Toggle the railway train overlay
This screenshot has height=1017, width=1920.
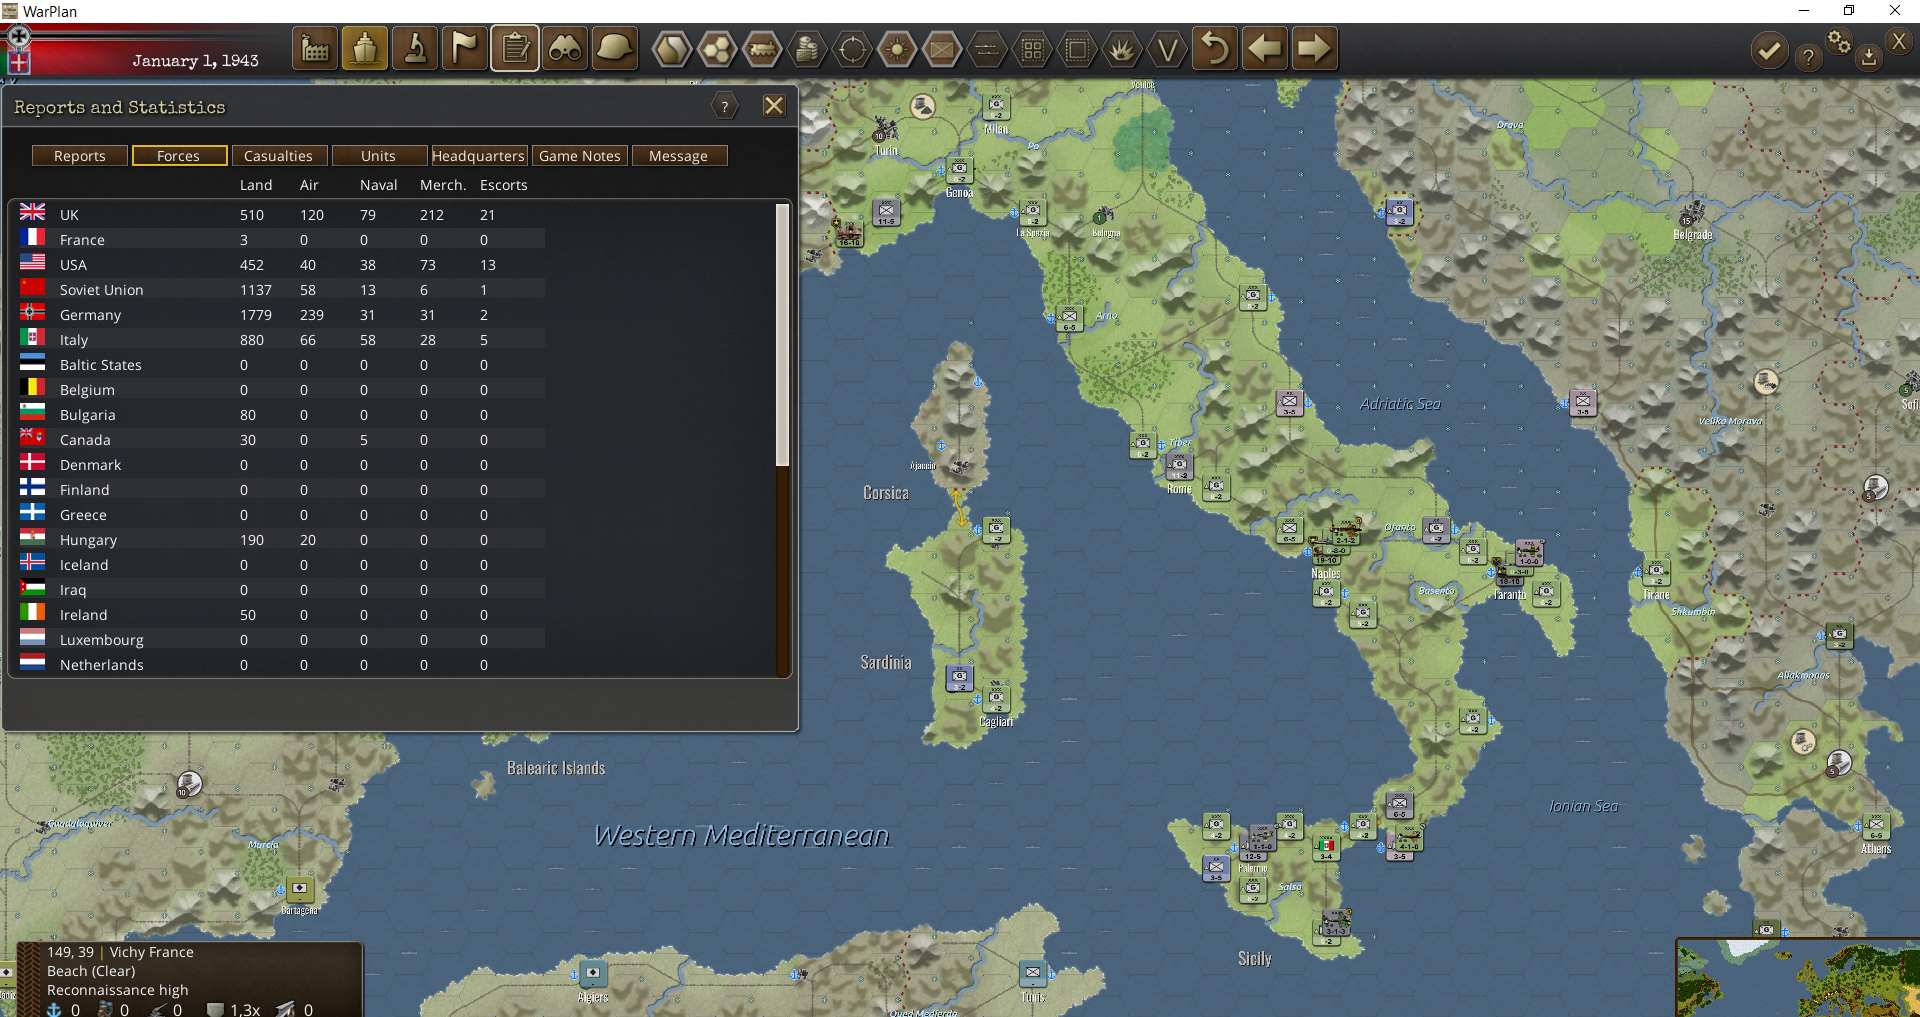pyautogui.click(x=762, y=49)
